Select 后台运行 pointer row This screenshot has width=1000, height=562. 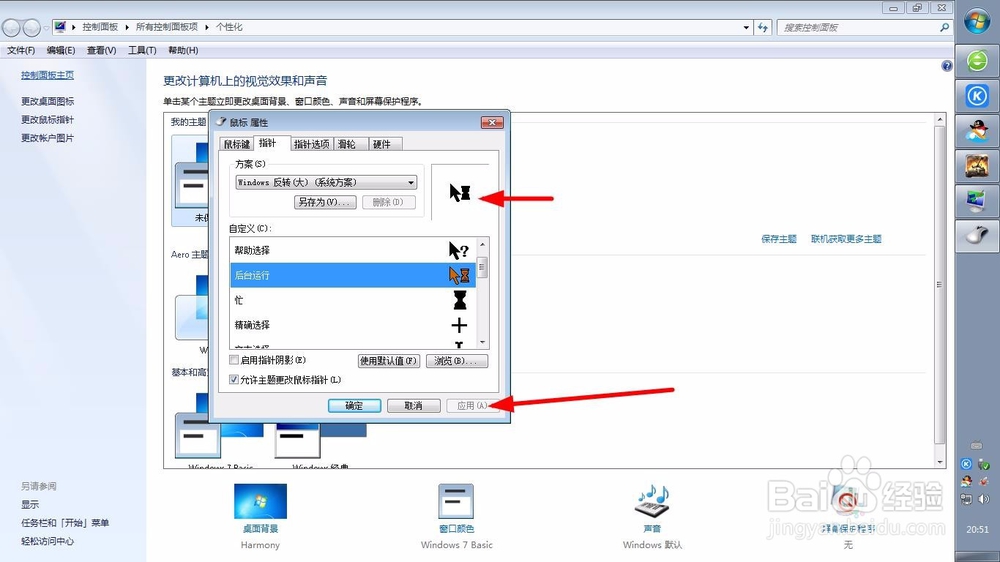(x=353, y=275)
